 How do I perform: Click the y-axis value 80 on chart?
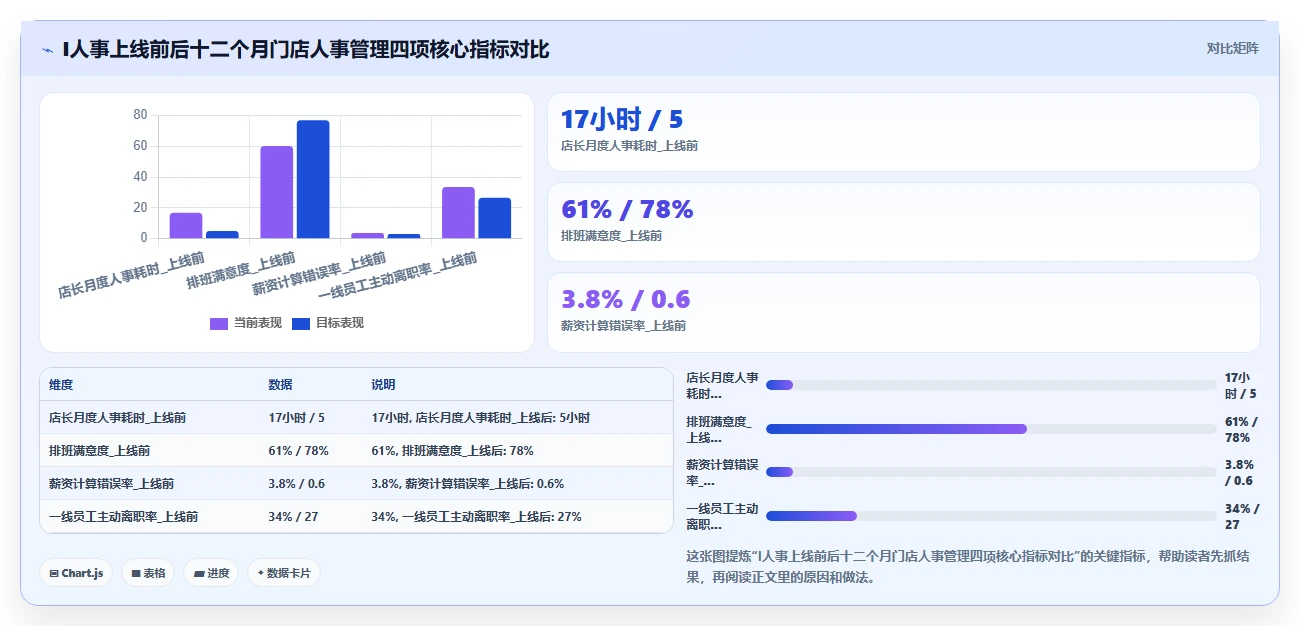[140, 115]
